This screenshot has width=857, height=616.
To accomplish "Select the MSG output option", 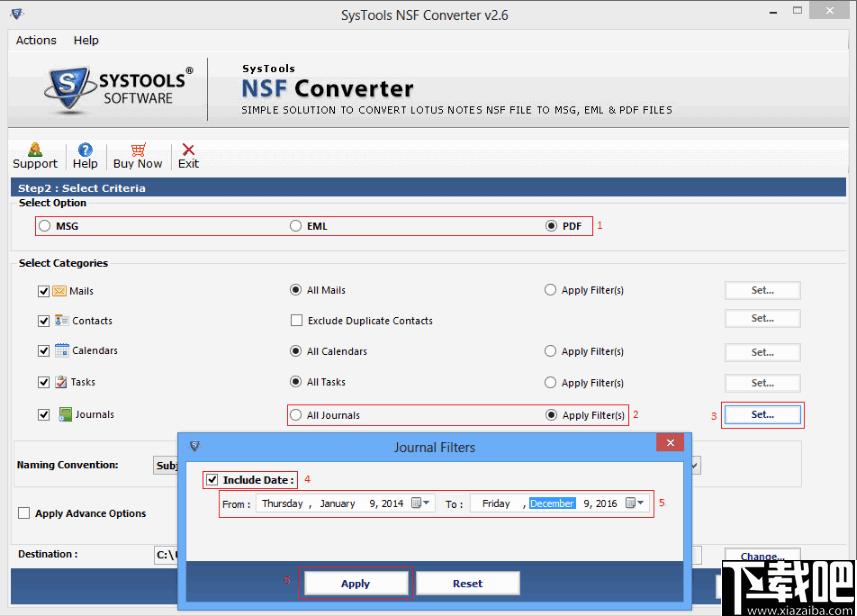I will click(x=45, y=226).
